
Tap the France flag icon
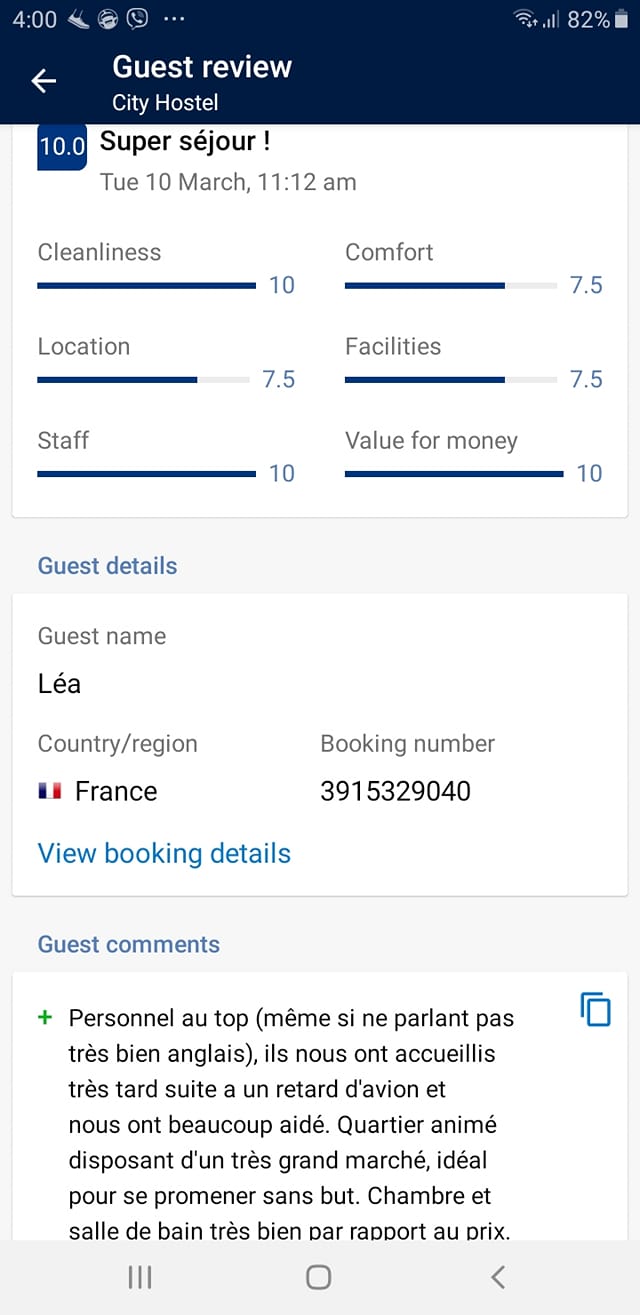pyautogui.click(x=50, y=791)
